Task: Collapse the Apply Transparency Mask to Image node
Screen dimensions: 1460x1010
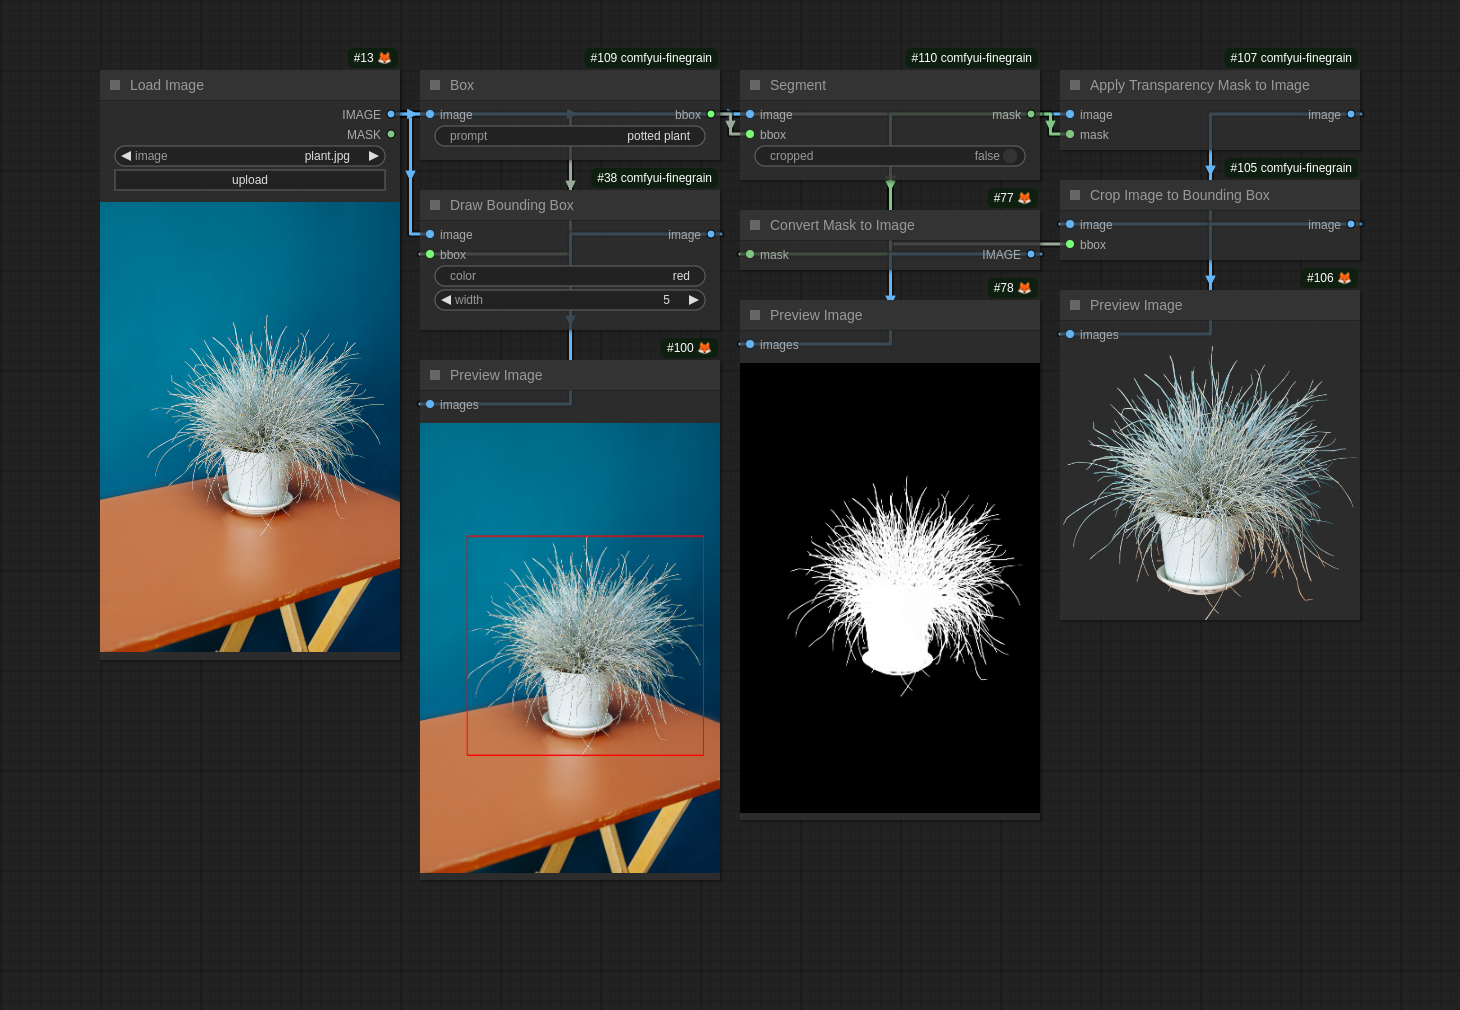Action: [1075, 85]
